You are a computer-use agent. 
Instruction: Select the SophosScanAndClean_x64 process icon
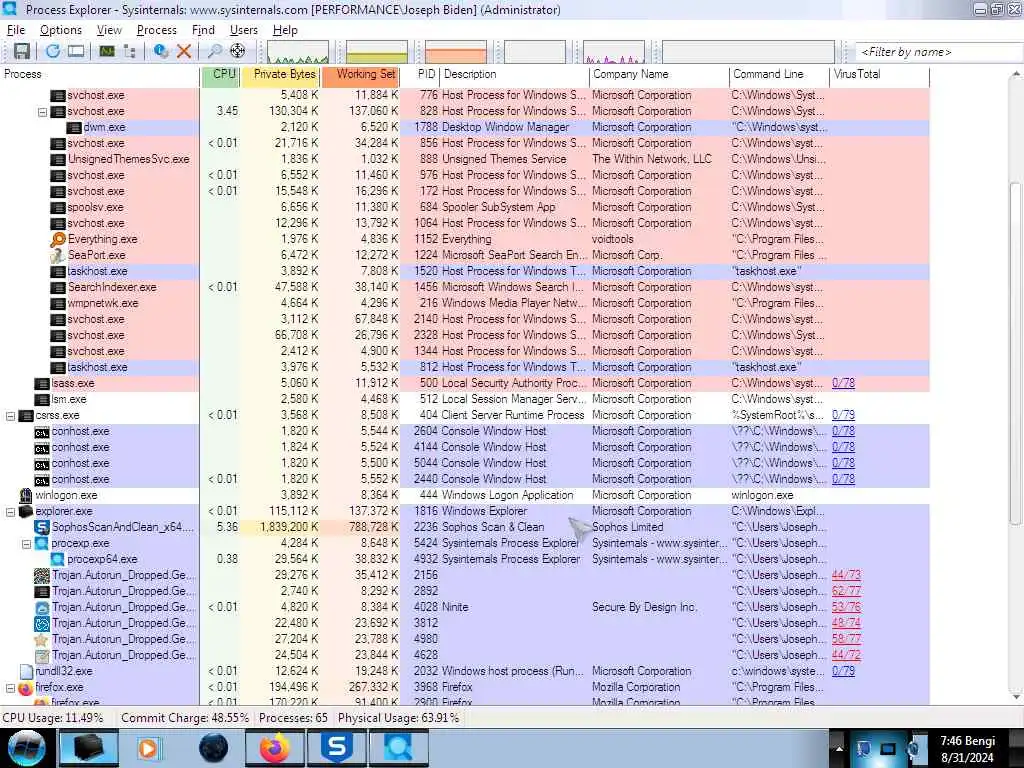42,528
